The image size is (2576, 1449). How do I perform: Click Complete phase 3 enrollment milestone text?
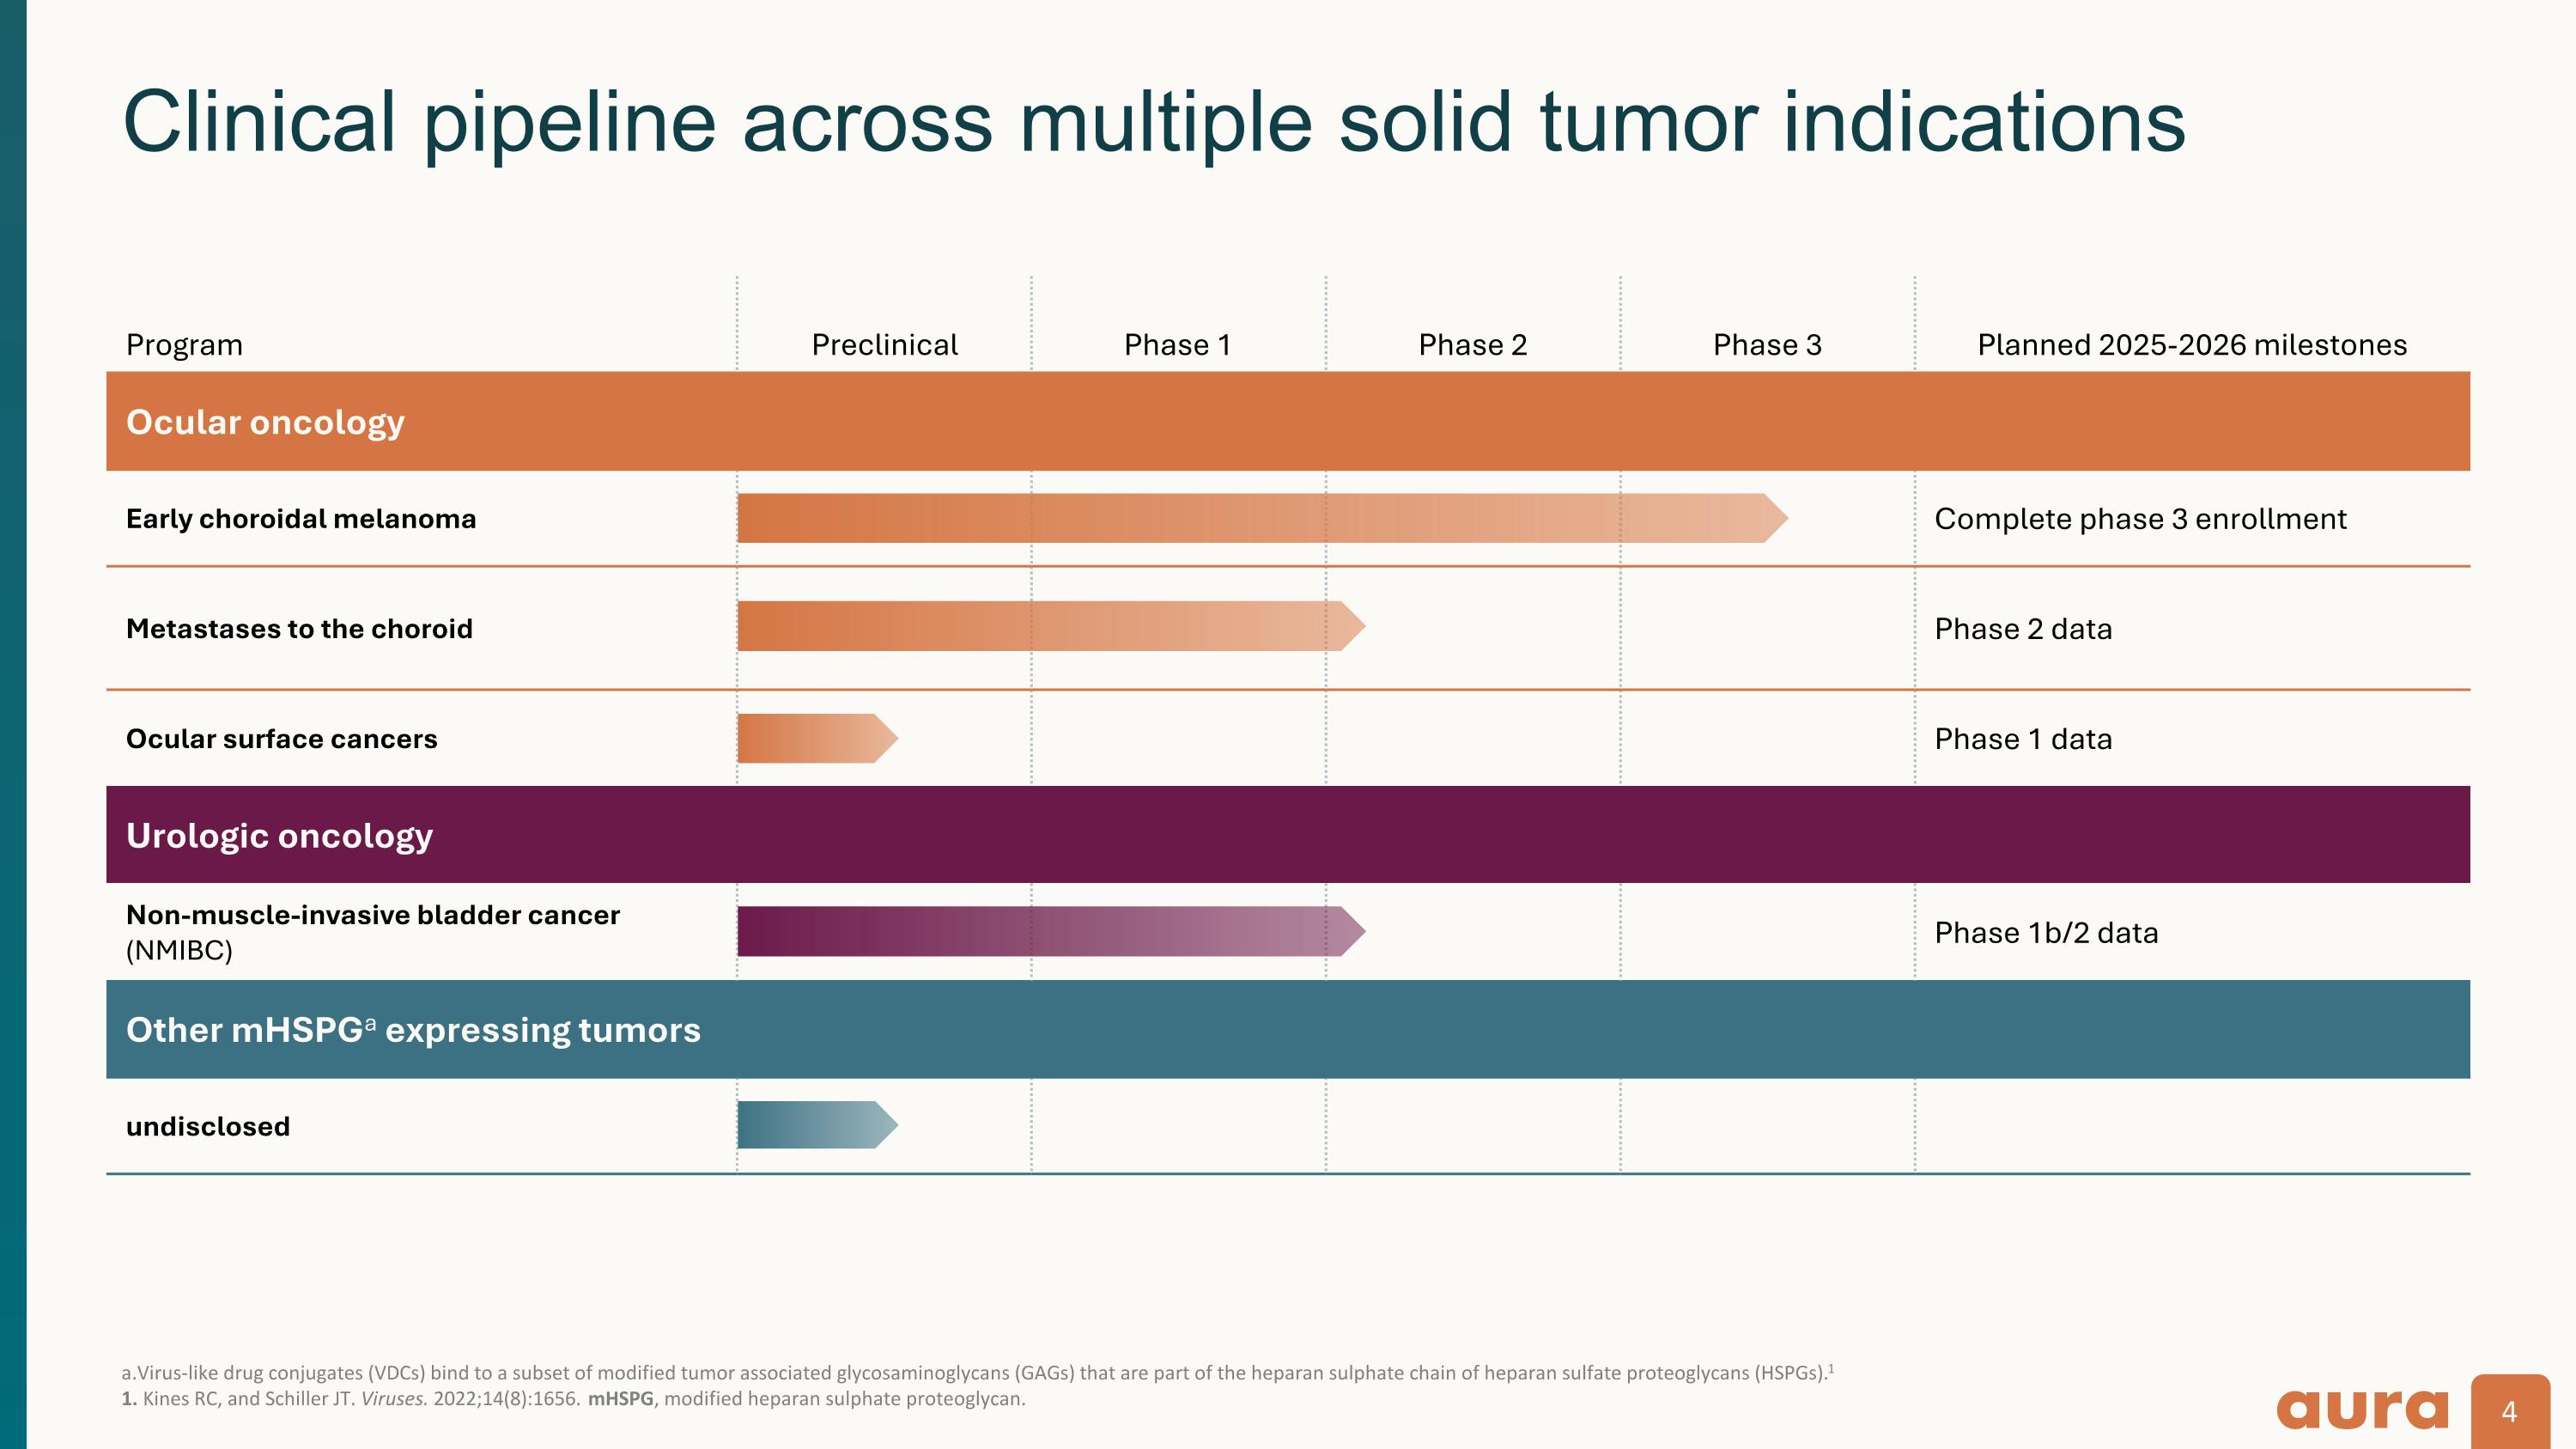point(2140,519)
